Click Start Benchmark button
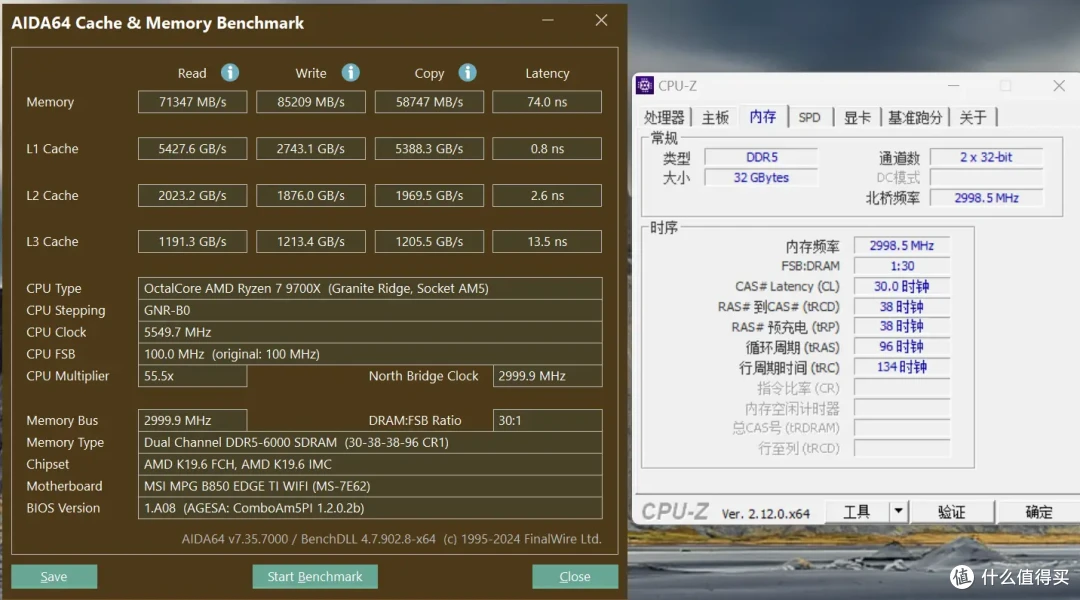Screen dimensions: 1080x600 [315, 577]
